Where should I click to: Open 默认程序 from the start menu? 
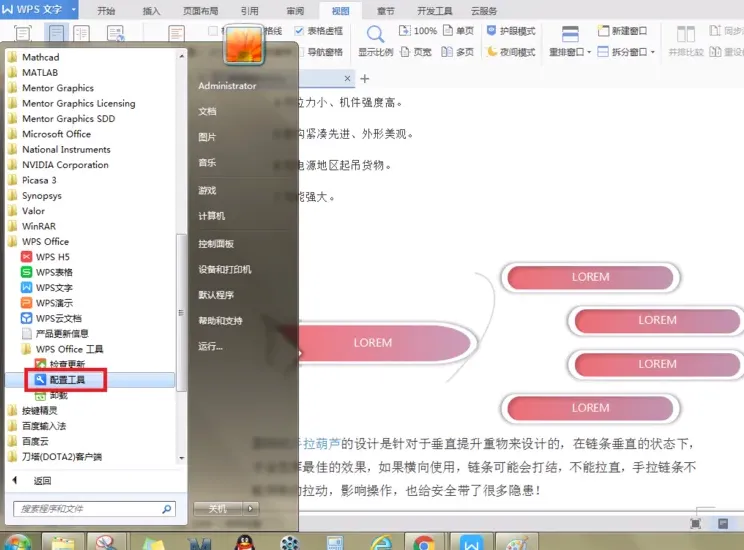(216, 295)
